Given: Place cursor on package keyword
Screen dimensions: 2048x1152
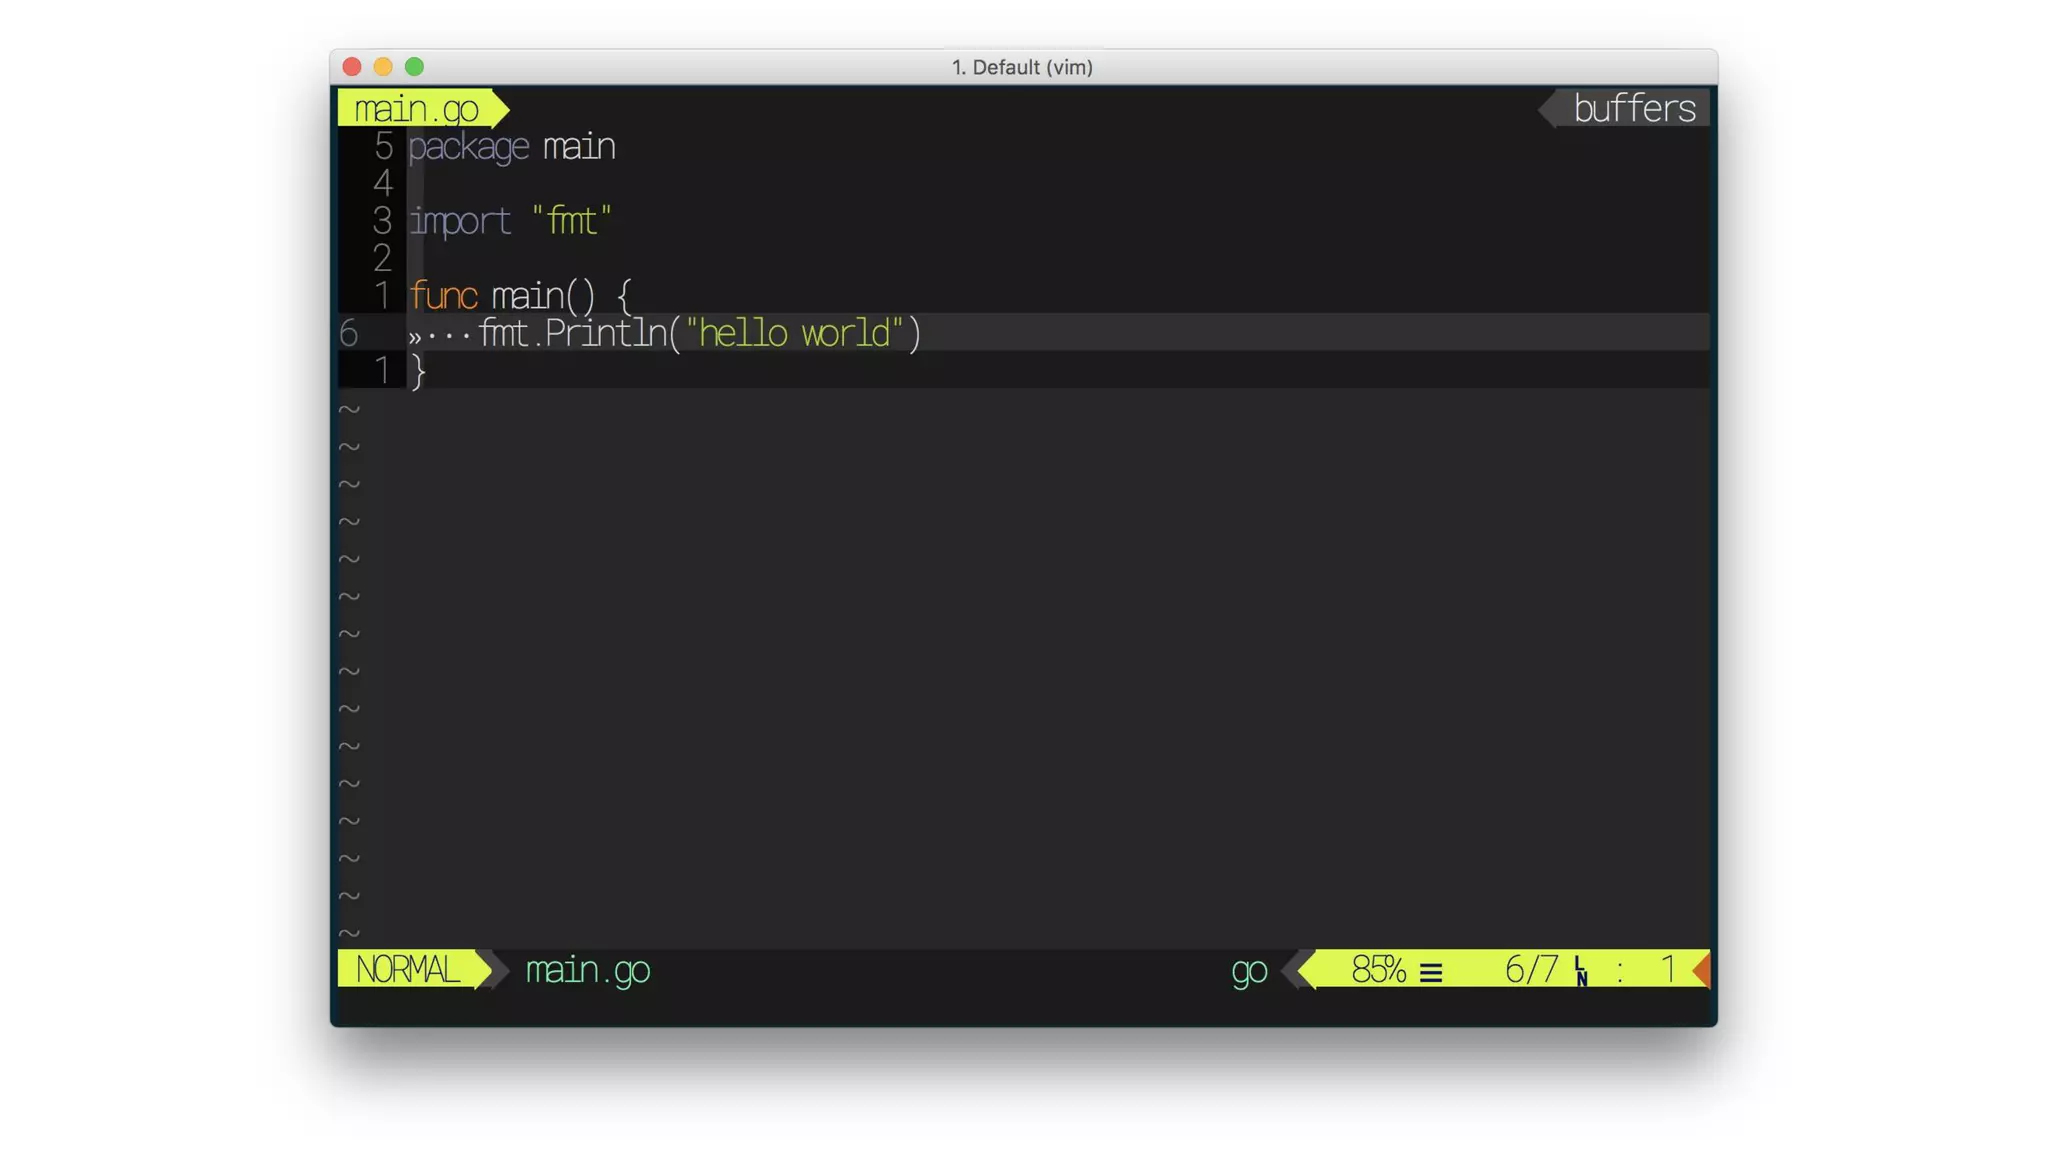Looking at the screenshot, I should (x=468, y=147).
